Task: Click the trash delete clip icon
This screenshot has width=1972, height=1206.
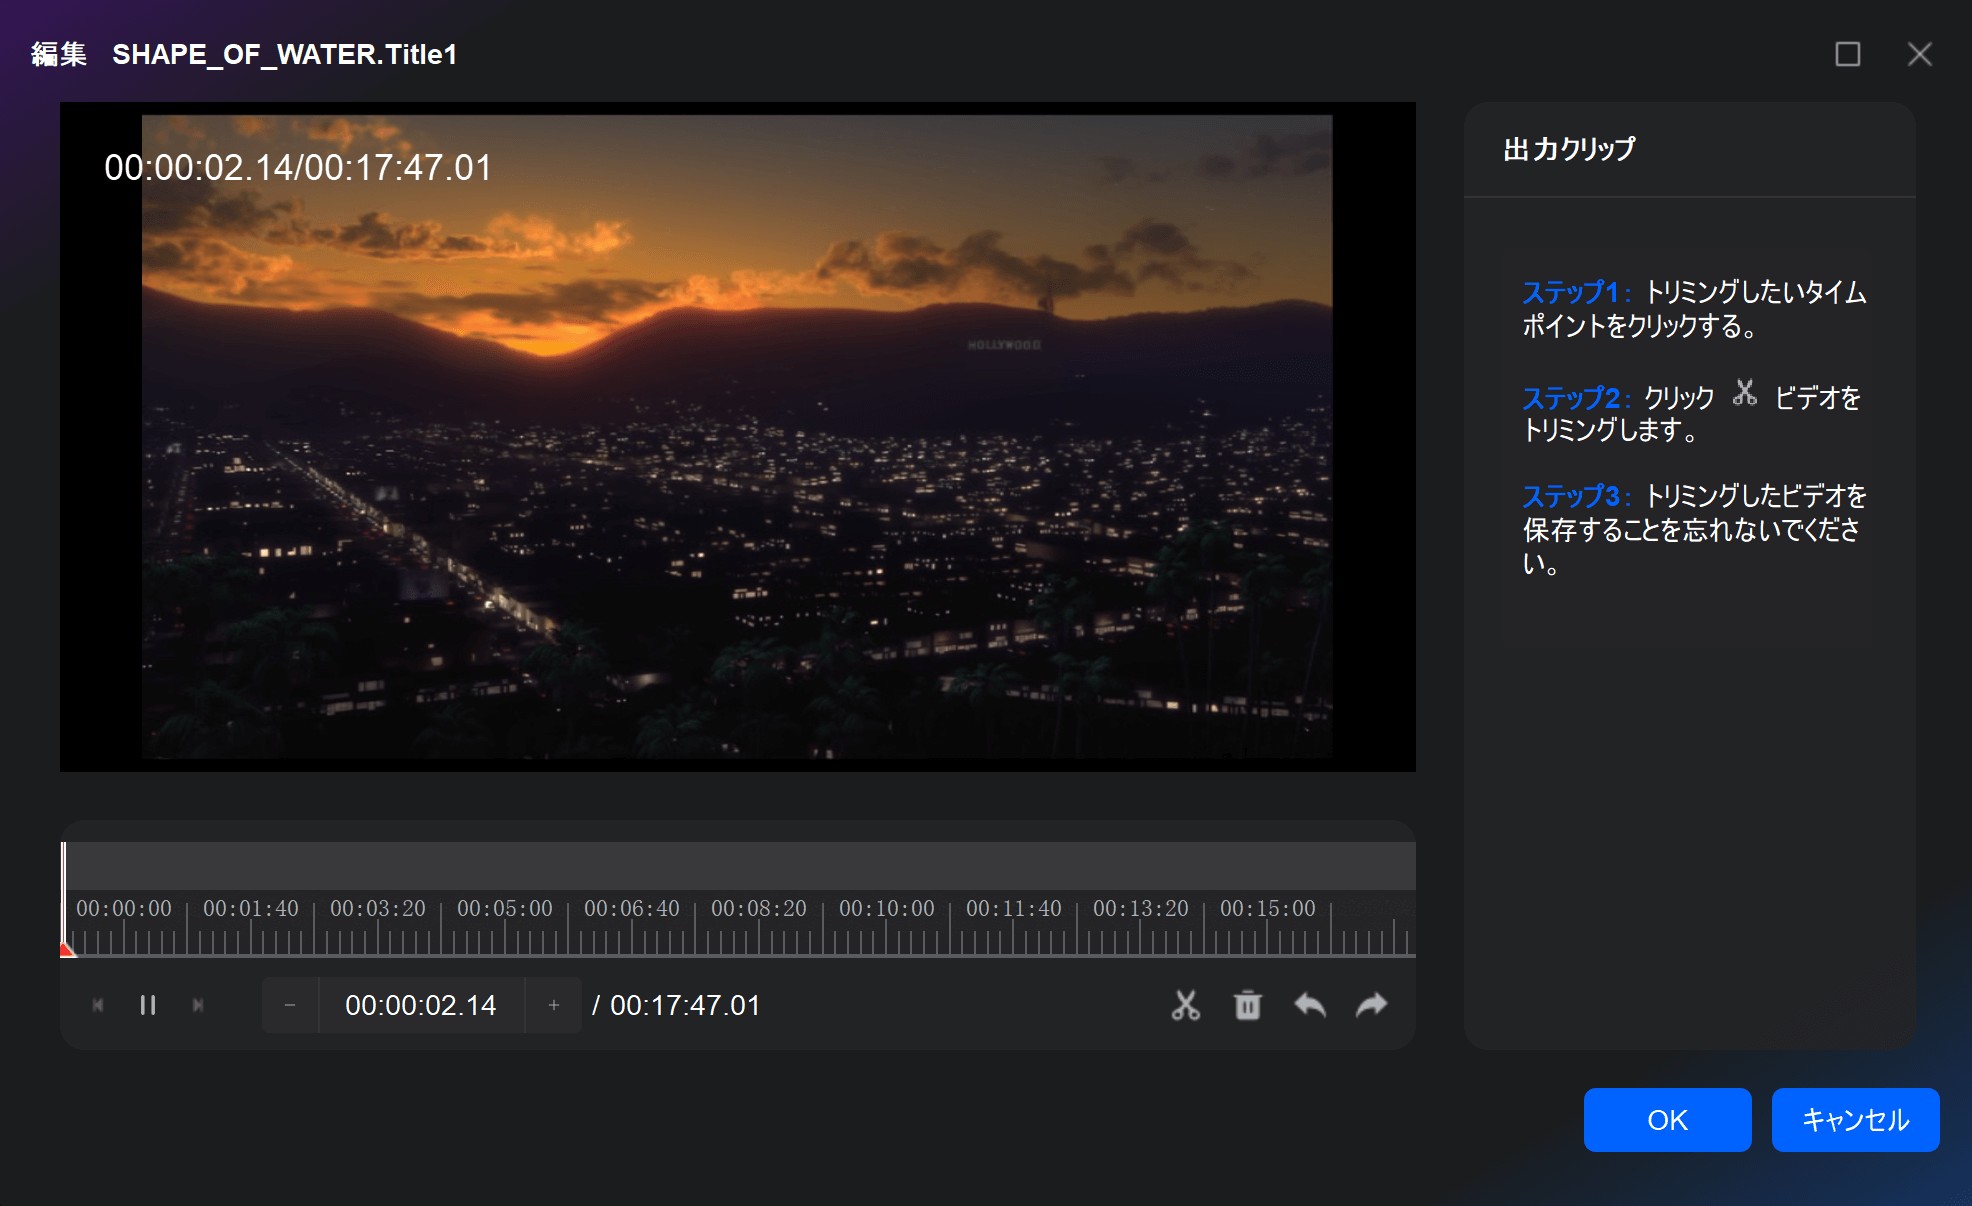Action: coord(1247,1005)
